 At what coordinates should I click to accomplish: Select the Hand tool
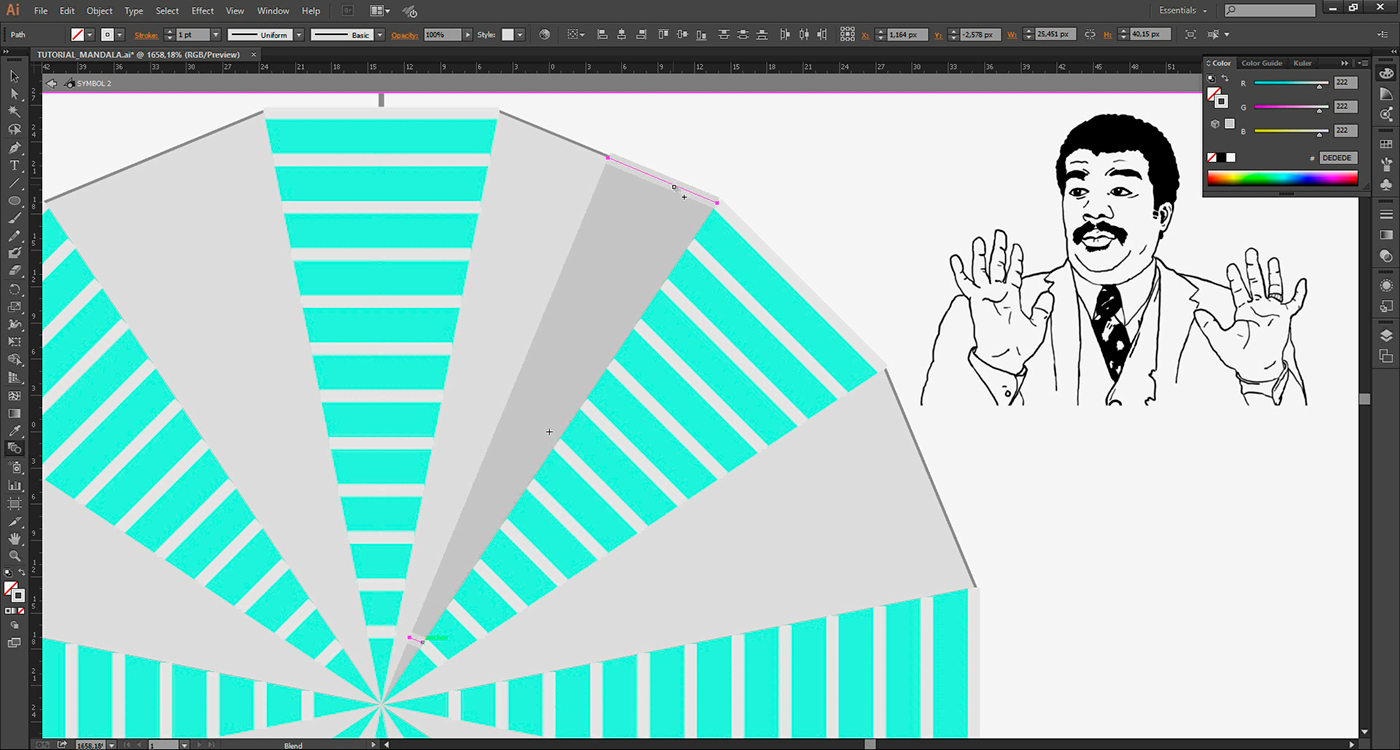pos(15,539)
